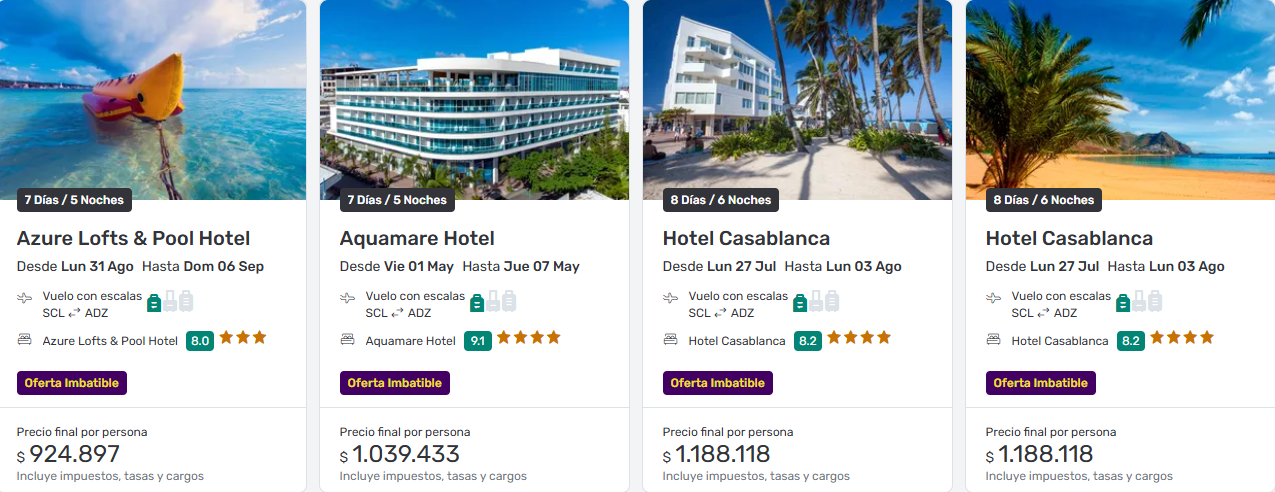Screen dimensions: 1275x492
Task: Click the 9.1 score badge
Action: pyautogui.click(x=478, y=341)
